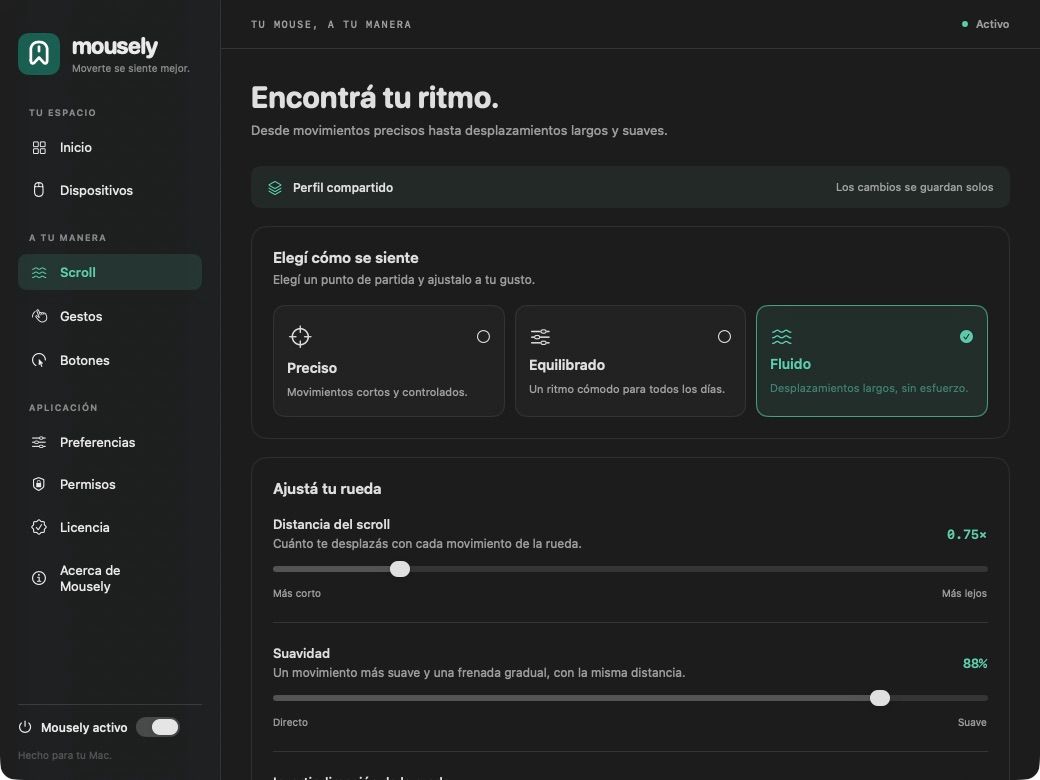Click the Perfil compartido layers icon
This screenshot has width=1040, height=780.
coord(275,188)
